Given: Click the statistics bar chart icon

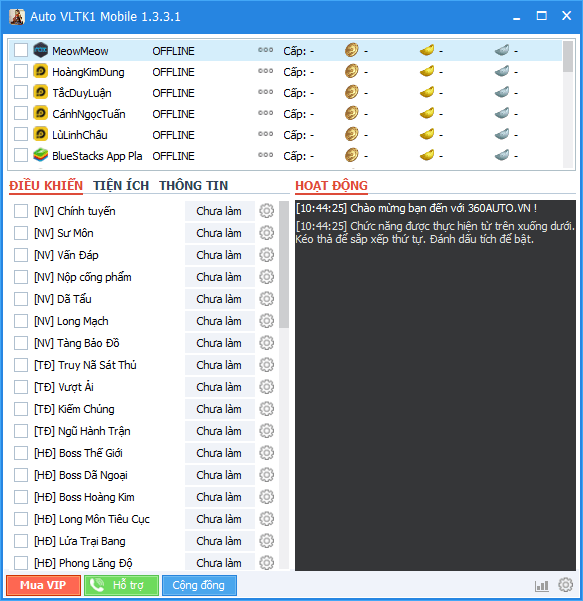Looking at the screenshot, I should [542, 585].
